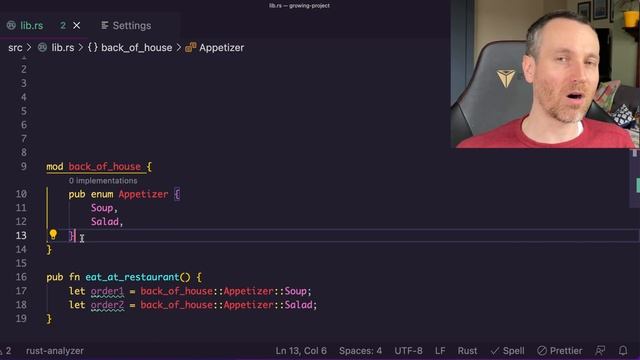Change end-of-line sequence via LF
Screen dimensions: 640x360
click(x=440, y=351)
